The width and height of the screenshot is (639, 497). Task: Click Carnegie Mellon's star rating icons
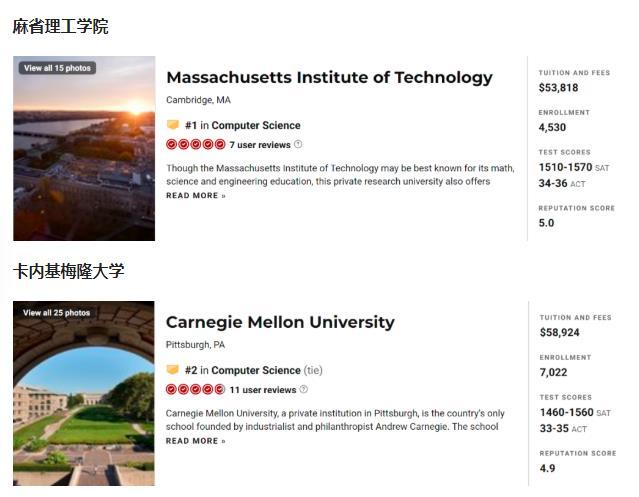pyautogui.click(x=196, y=389)
